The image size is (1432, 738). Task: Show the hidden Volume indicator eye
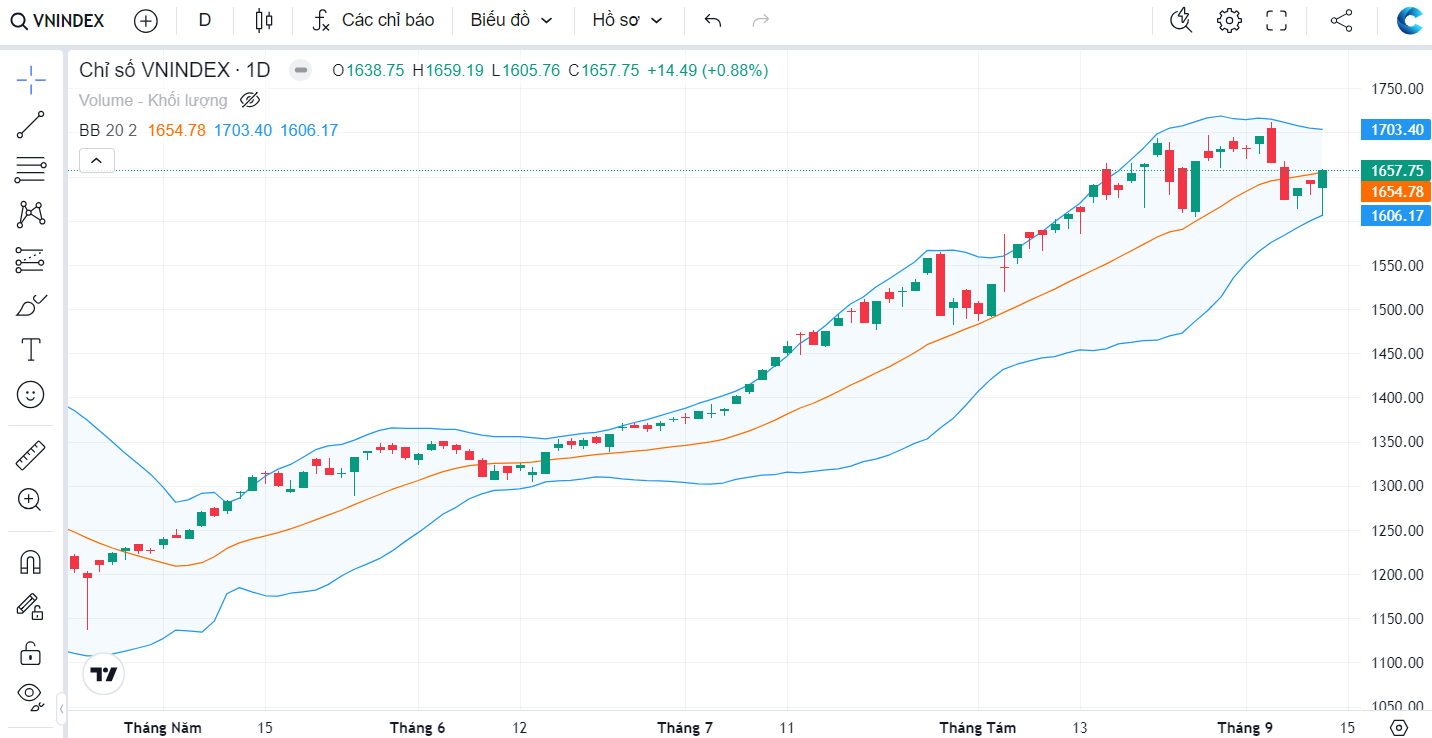pos(250,100)
